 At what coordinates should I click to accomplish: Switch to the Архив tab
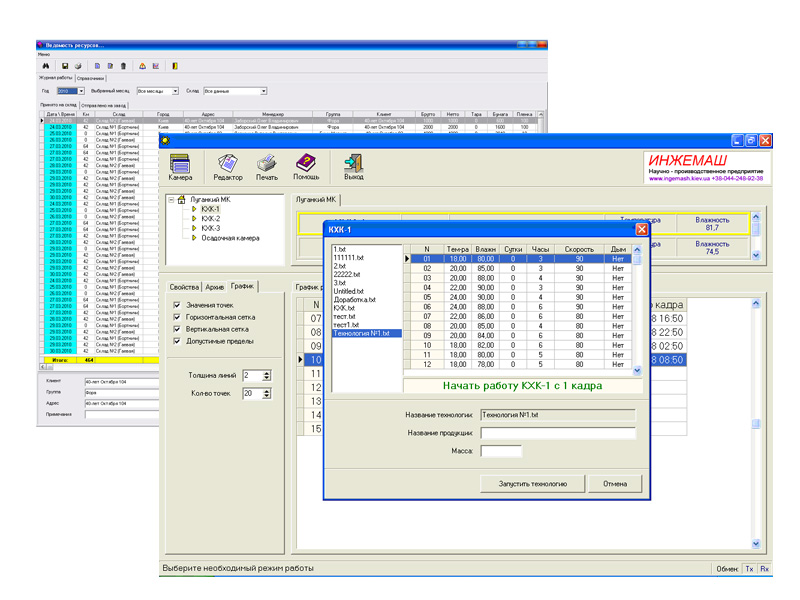click(x=215, y=287)
